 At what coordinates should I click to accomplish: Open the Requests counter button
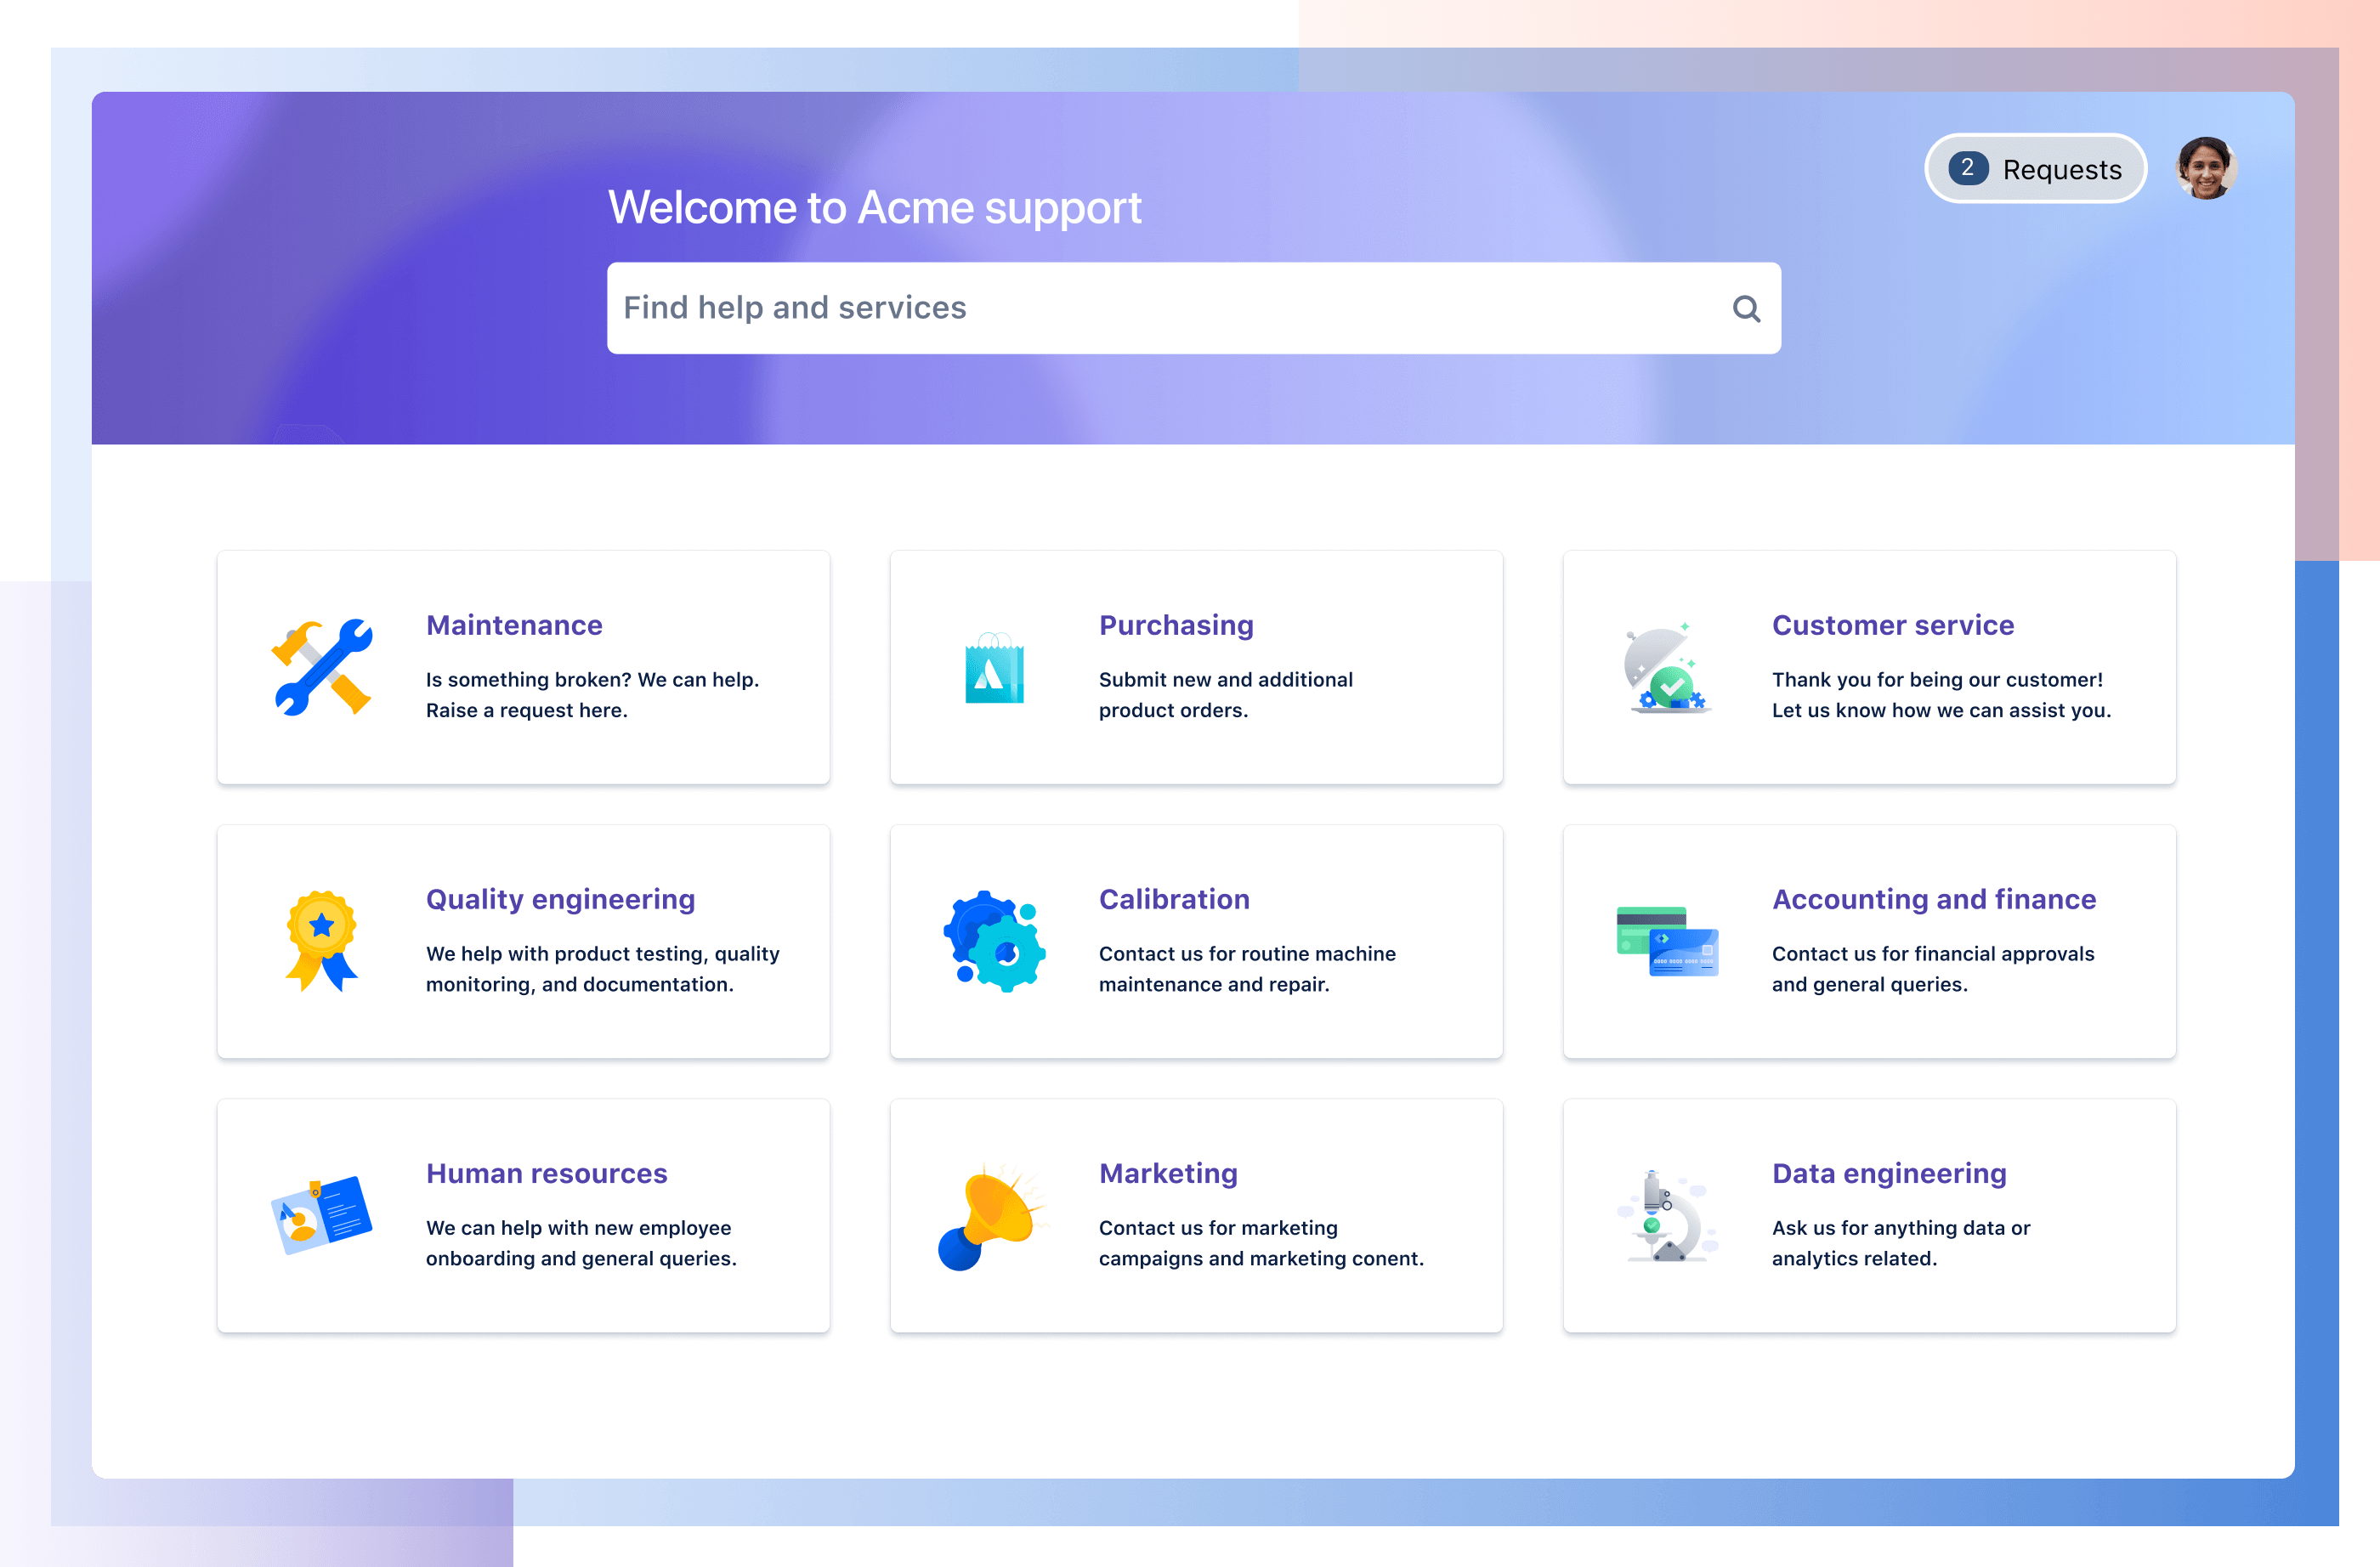[x=2032, y=170]
